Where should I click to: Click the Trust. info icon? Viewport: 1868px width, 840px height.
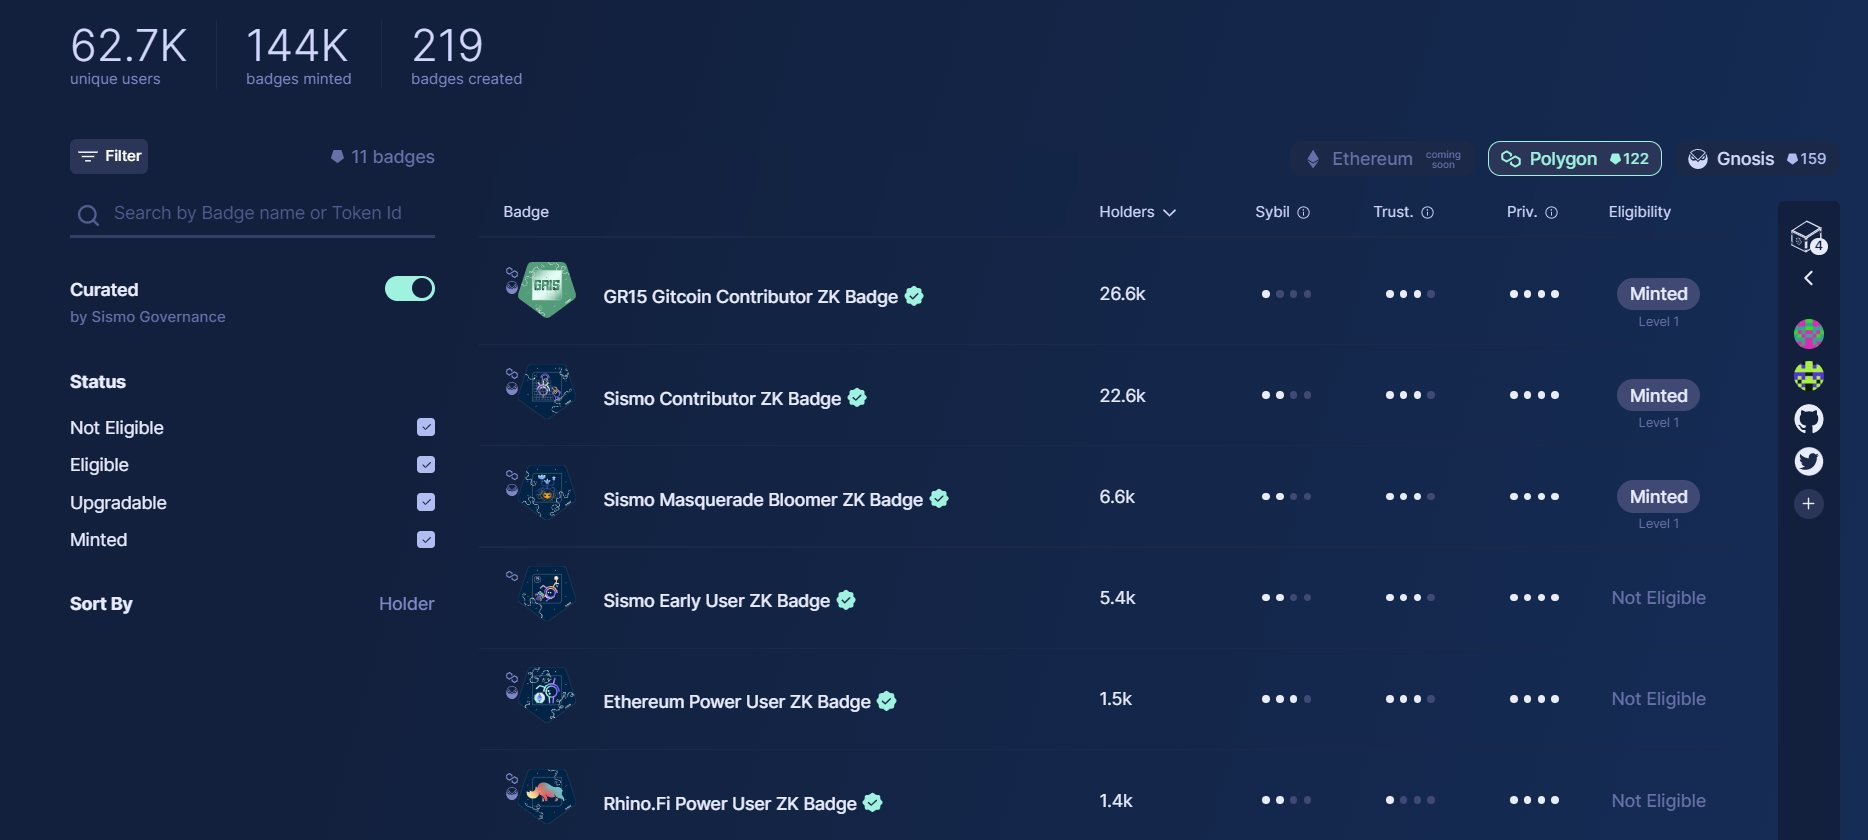[1427, 213]
